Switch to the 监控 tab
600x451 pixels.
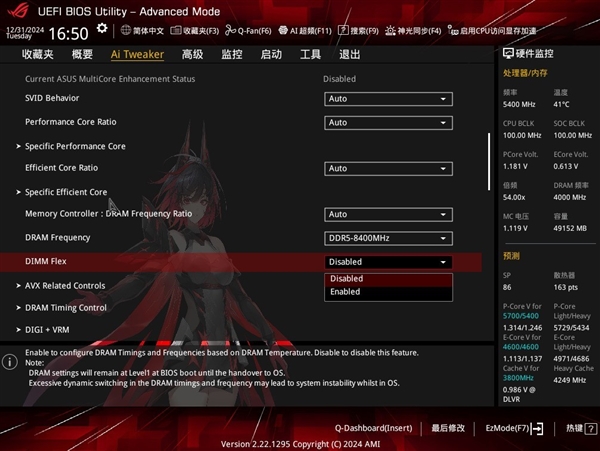pos(232,54)
